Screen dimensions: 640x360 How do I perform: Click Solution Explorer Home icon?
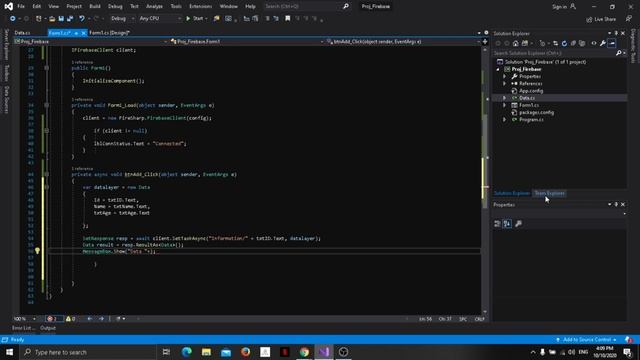pos(516,43)
